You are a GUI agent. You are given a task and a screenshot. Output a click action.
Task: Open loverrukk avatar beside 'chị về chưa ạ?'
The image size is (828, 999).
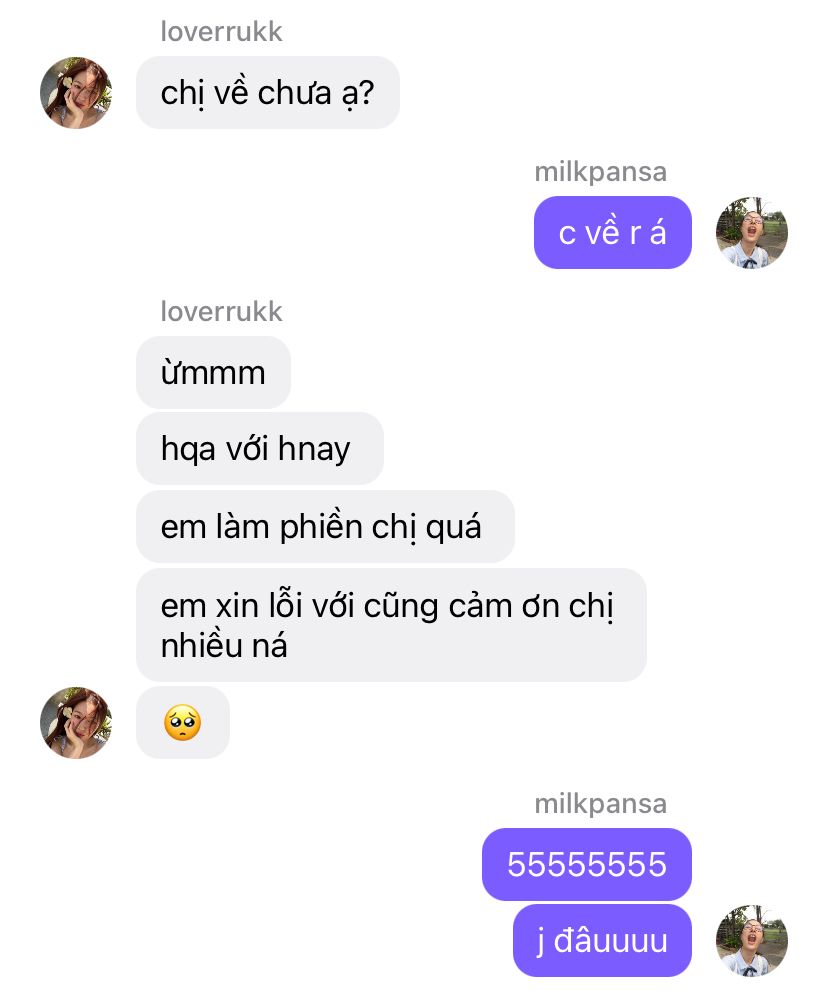click(76, 92)
